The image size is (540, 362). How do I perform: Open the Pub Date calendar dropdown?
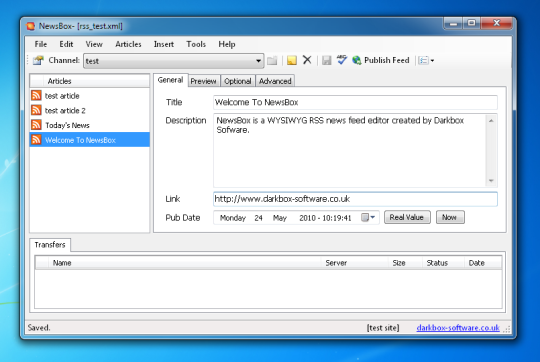(368, 217)
